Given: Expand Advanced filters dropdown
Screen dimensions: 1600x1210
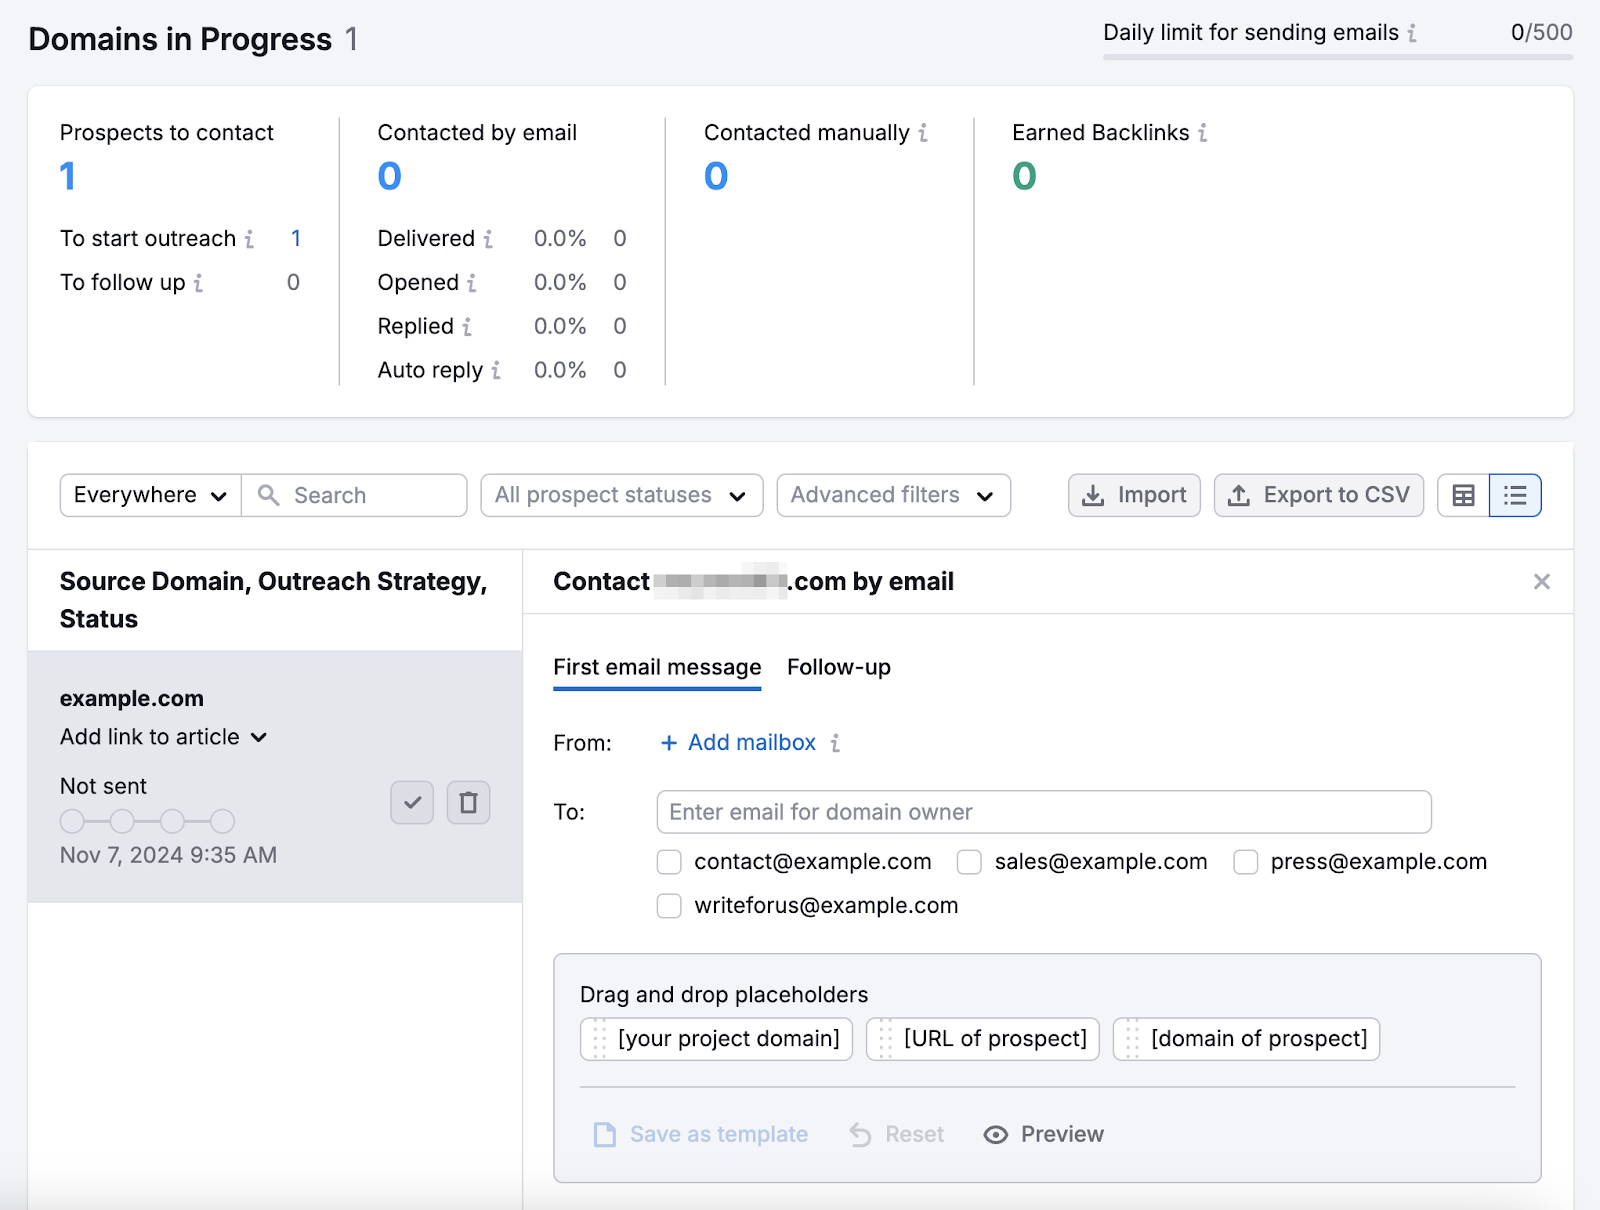Looking at the screenshot, I should tap(894, 495).
